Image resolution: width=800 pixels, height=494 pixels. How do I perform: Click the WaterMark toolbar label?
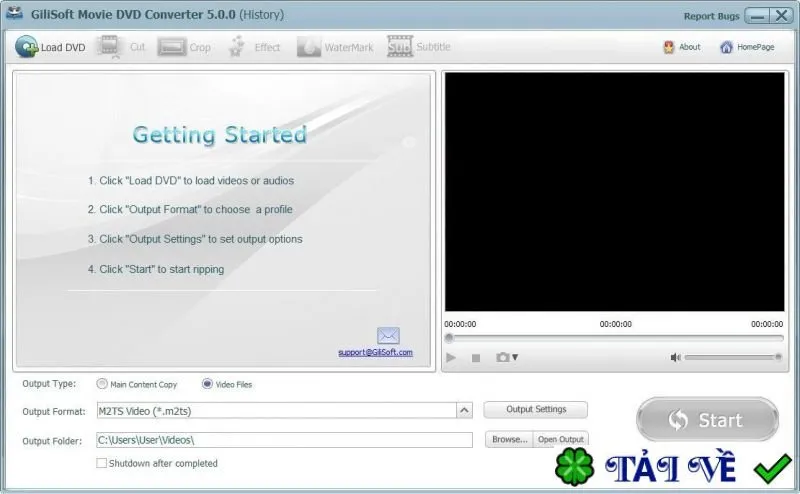tap(349, 47)
